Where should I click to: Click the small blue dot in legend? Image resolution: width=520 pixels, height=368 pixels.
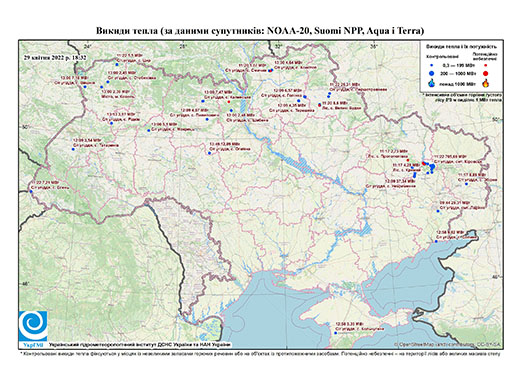pos(432,66)
